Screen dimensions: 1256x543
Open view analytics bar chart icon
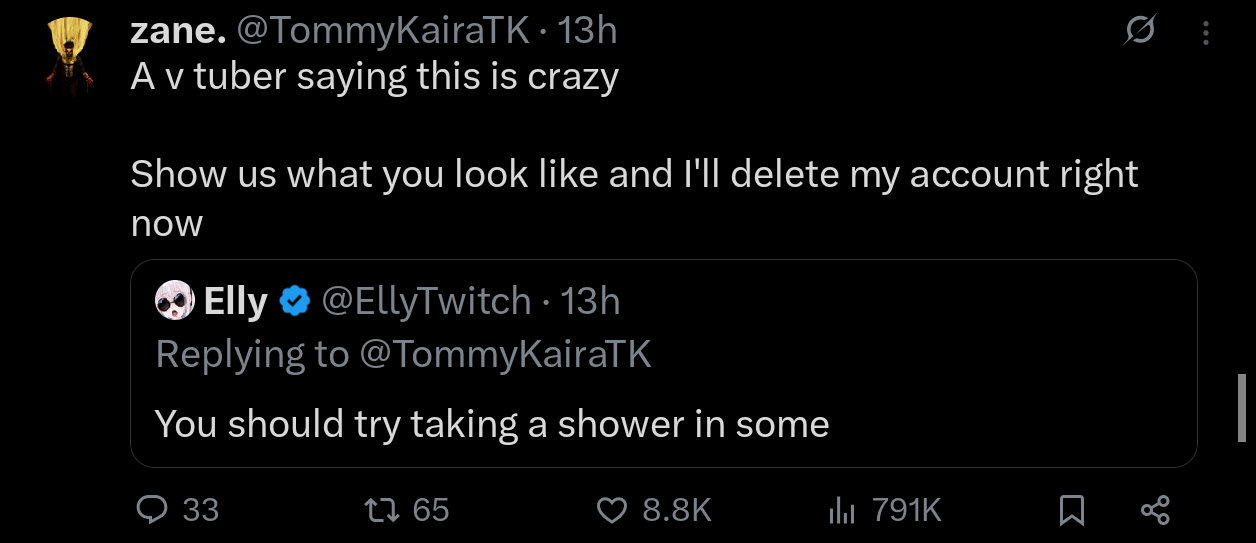tap(842, 512)
